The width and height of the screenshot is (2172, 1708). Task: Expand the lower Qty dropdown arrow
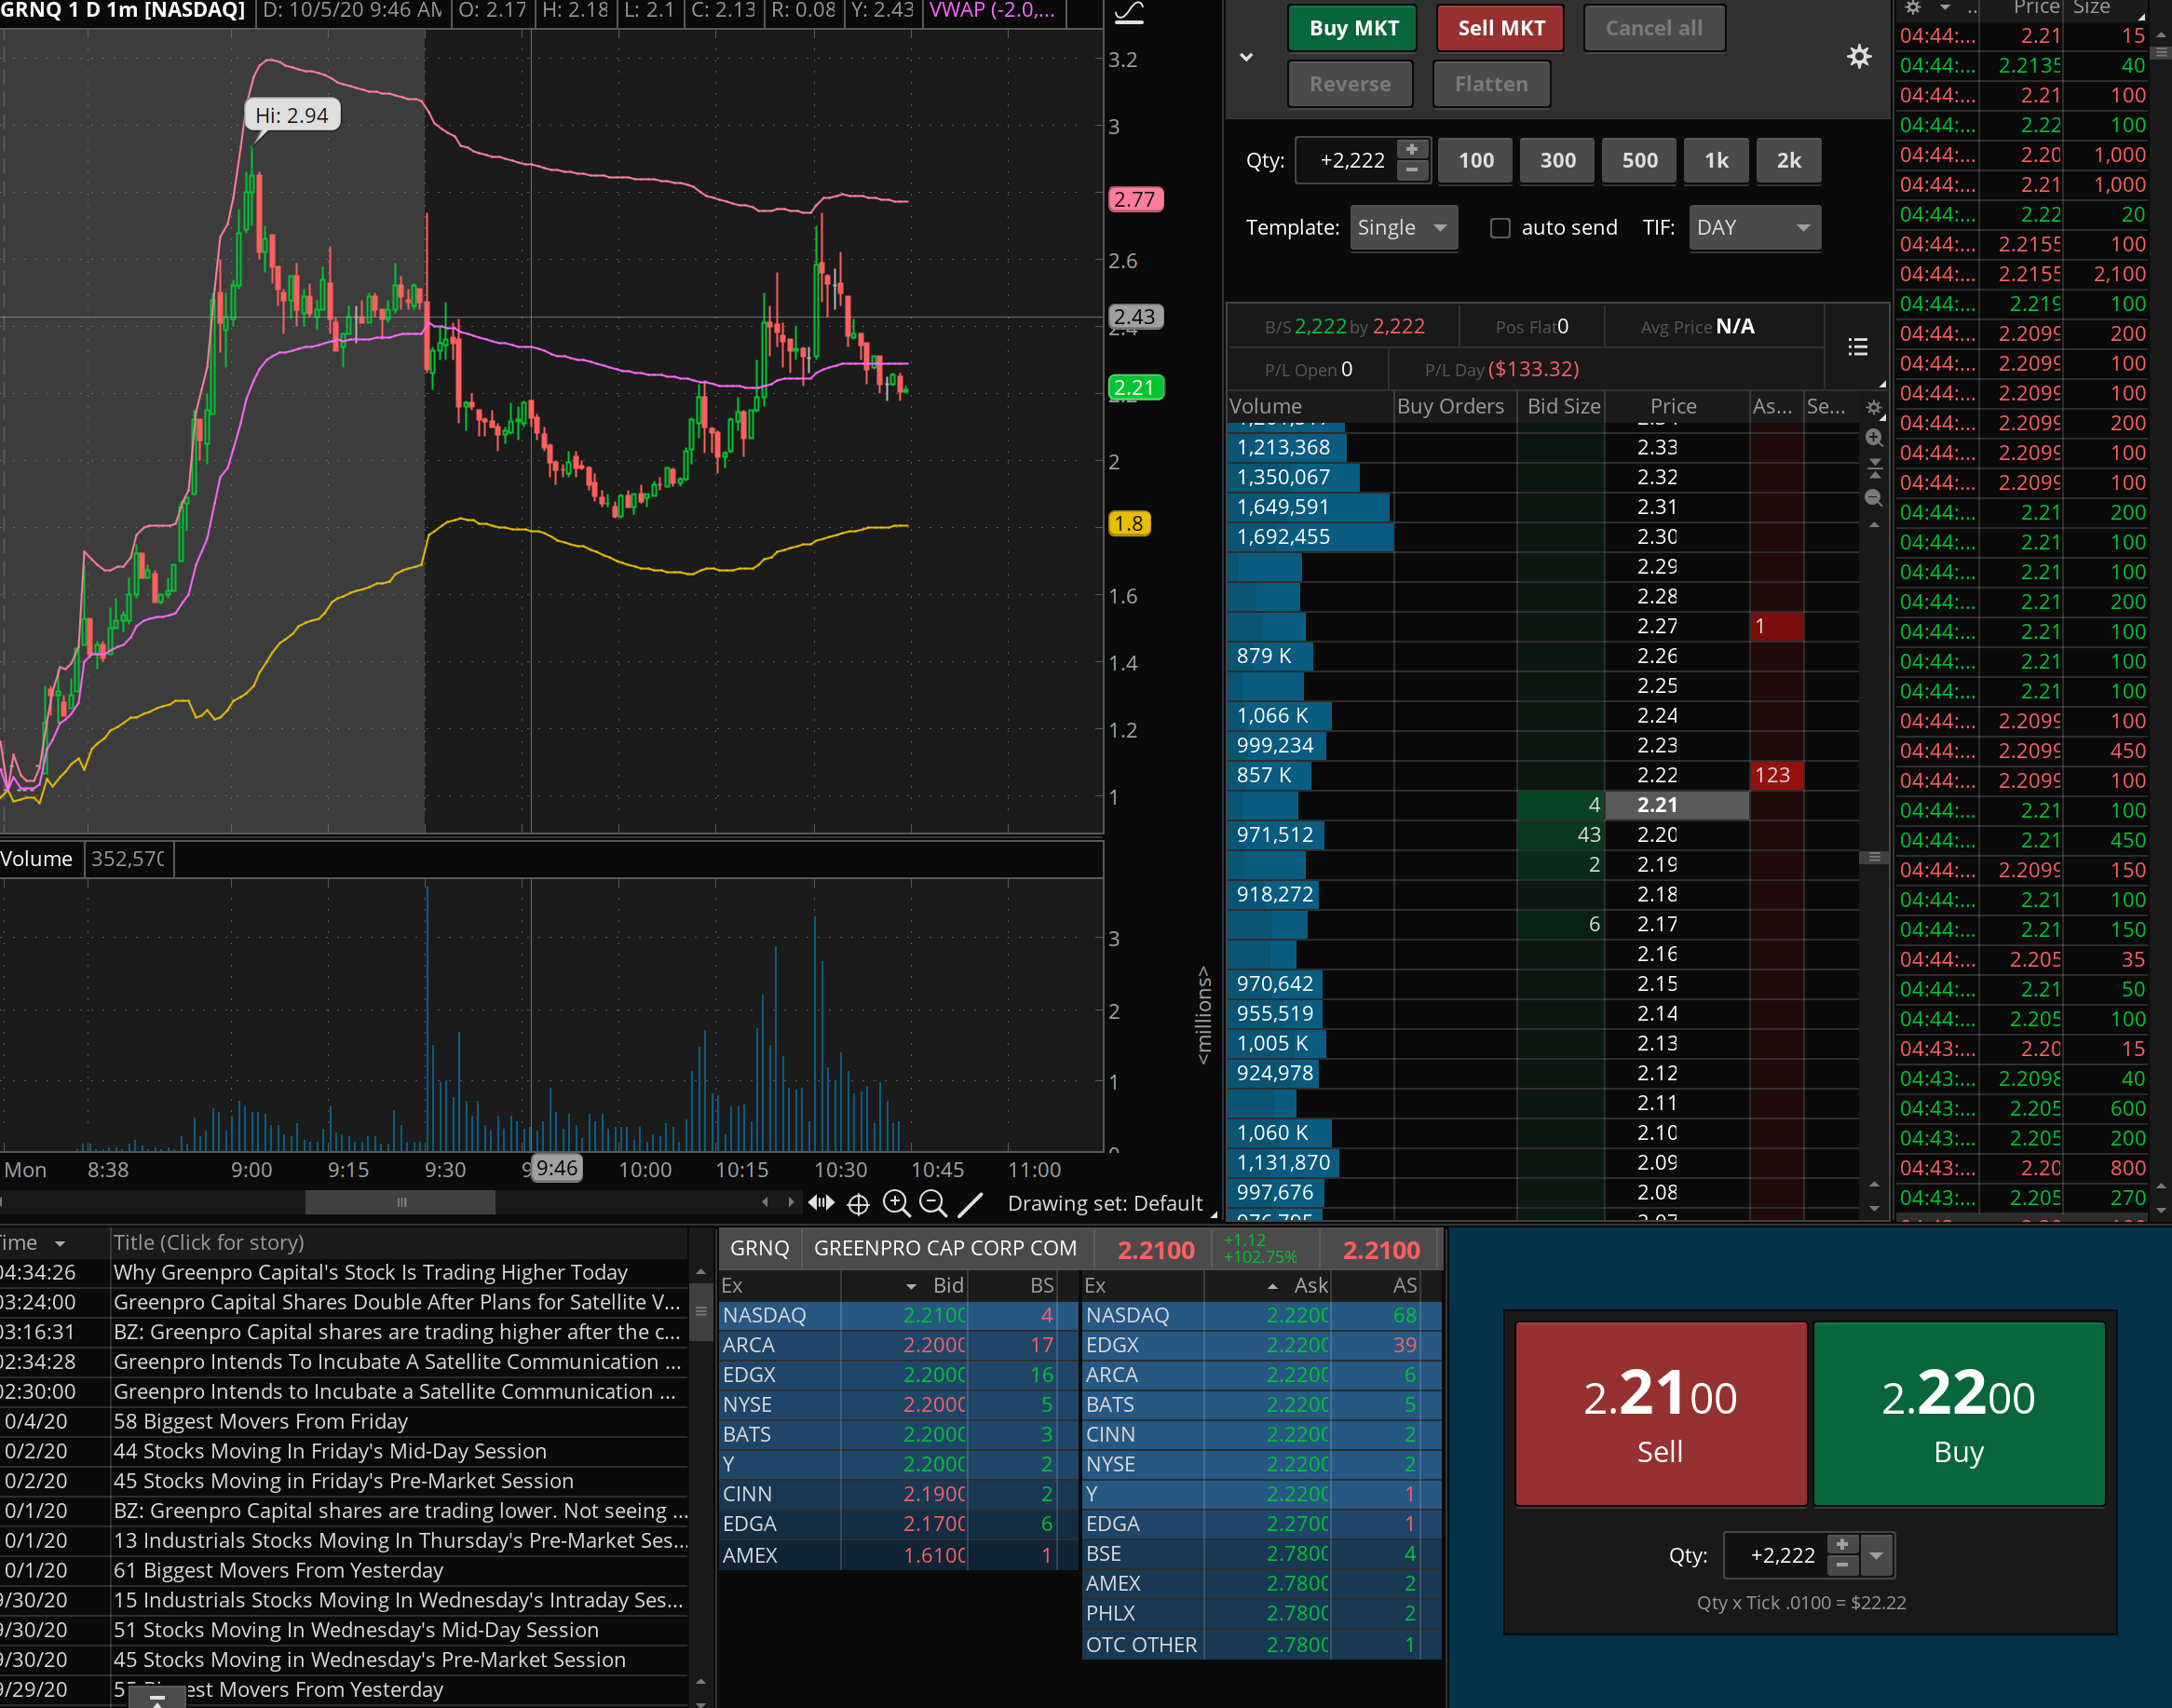click(1876, 1555)
